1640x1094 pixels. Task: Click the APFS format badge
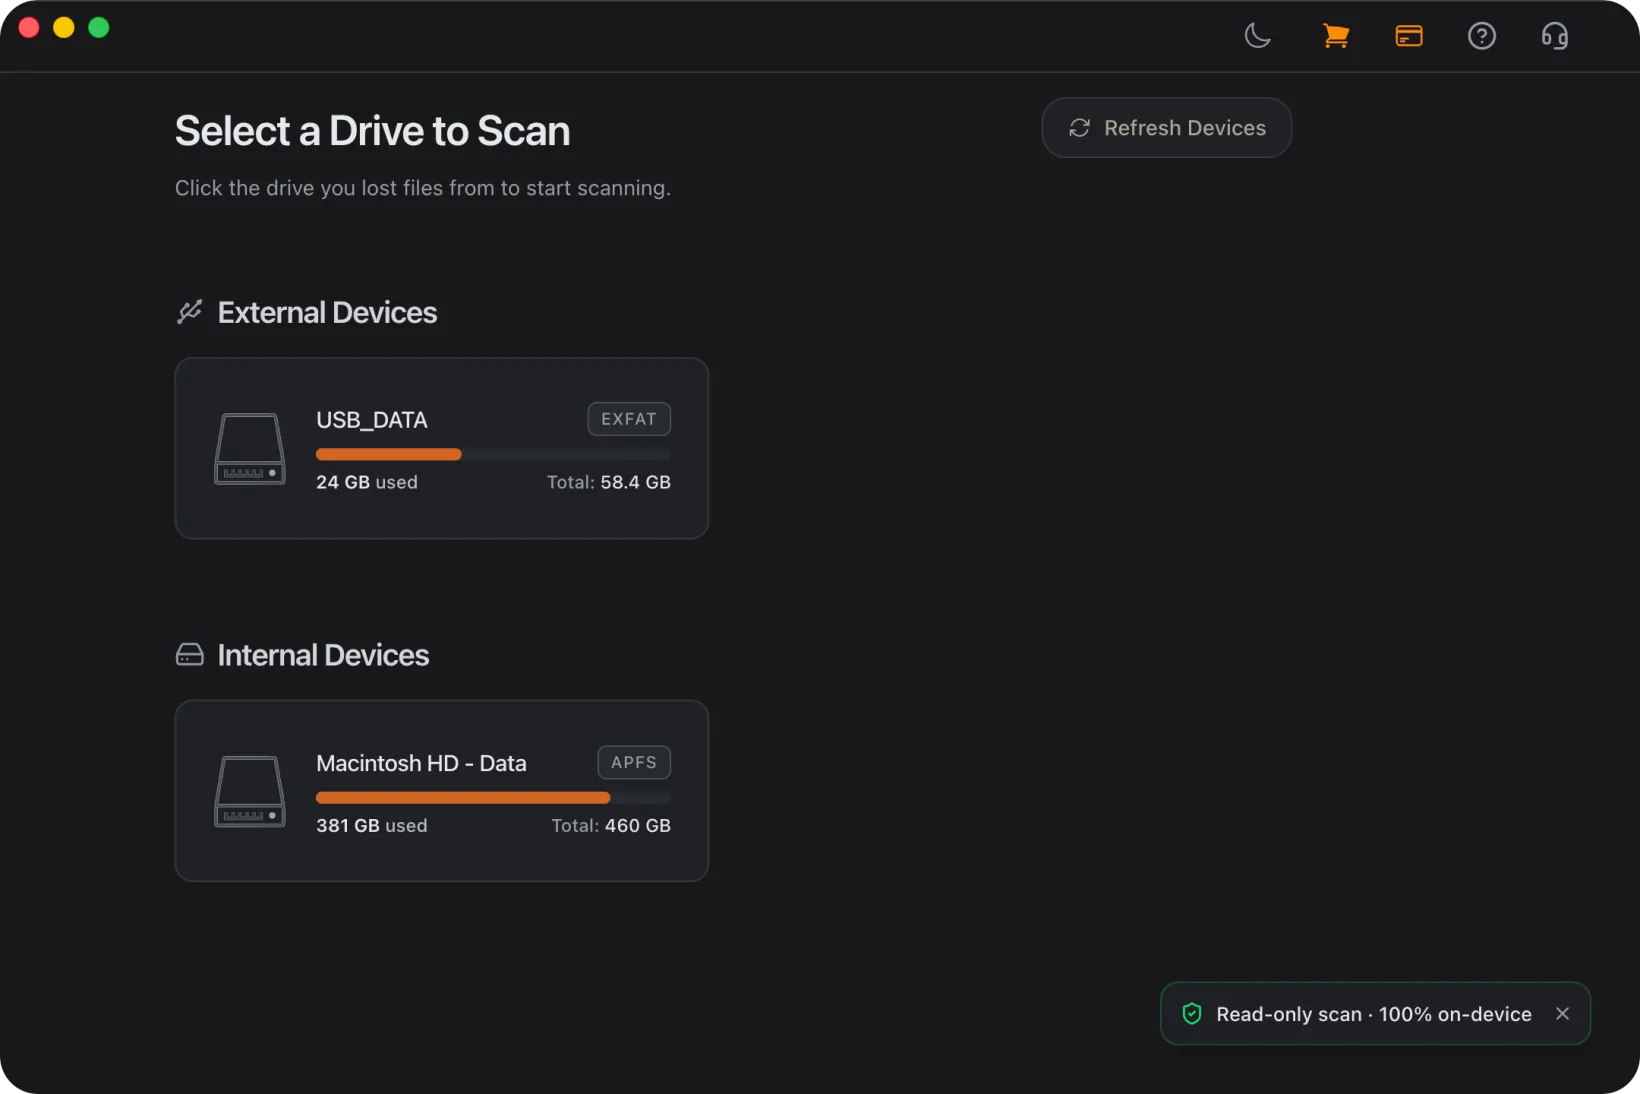[x=634, y=762]
